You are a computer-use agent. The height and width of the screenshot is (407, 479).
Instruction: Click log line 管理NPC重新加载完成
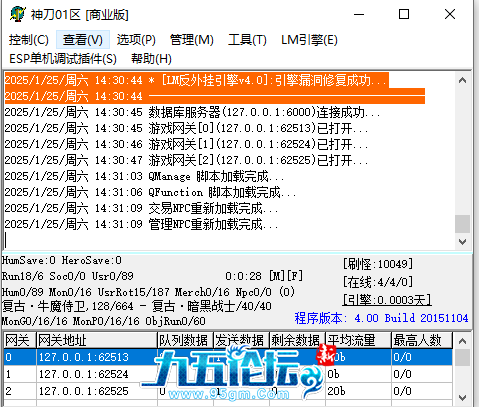[141, 224]
